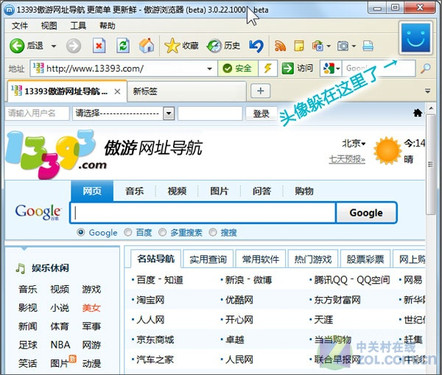442x375 pixels.
Task: Expand the Back button history dropdown arrow
Action: (x=53, y=46)
